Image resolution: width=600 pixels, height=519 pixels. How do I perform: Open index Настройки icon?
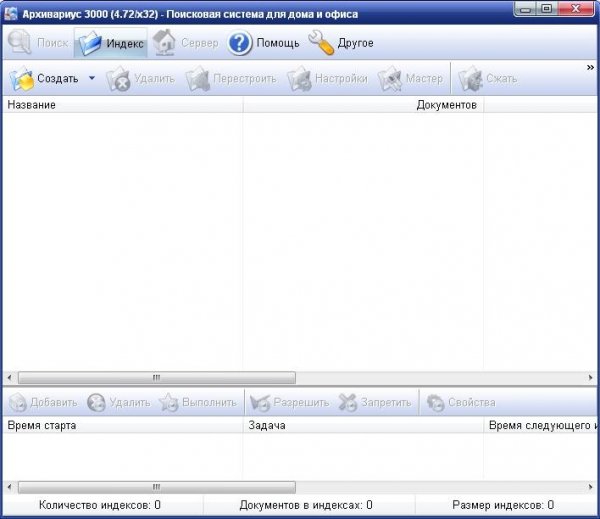300,79
